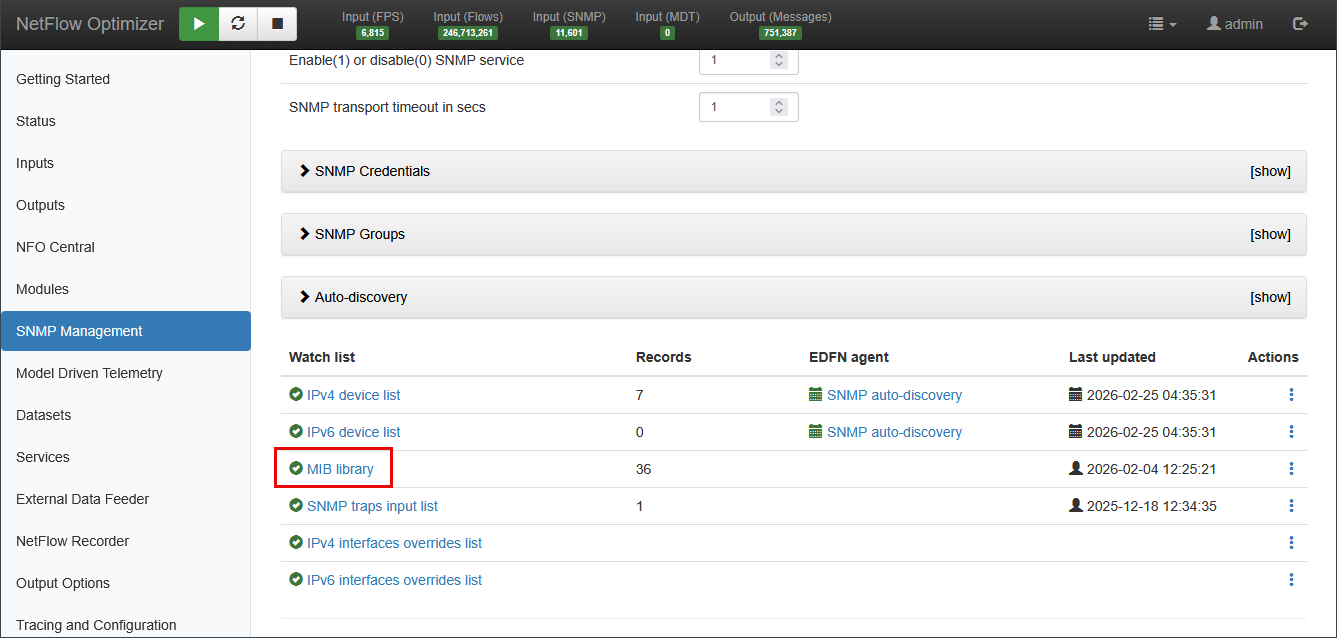
Task: Open the admin user dropdown
Action: [1235, 24]
